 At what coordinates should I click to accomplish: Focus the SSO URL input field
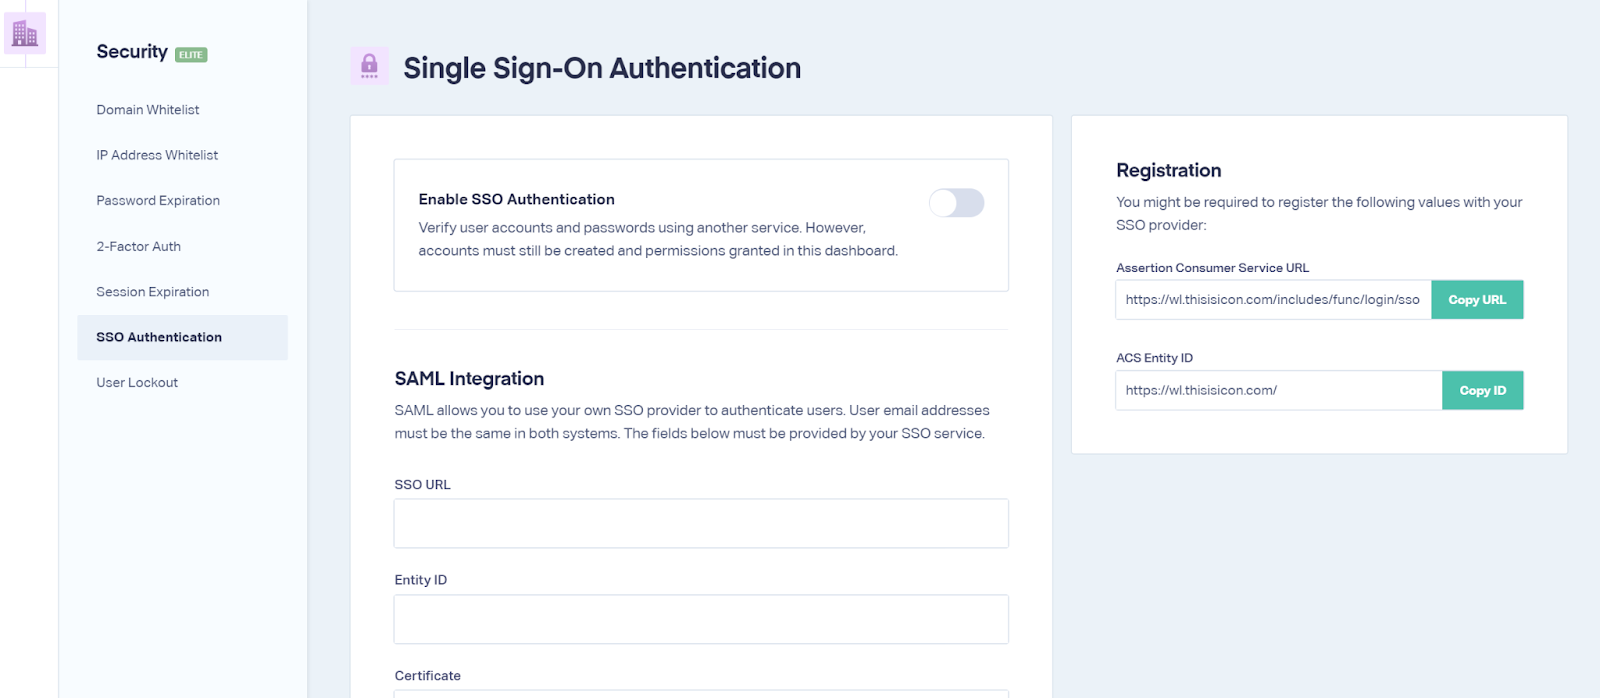coord(701,523)
